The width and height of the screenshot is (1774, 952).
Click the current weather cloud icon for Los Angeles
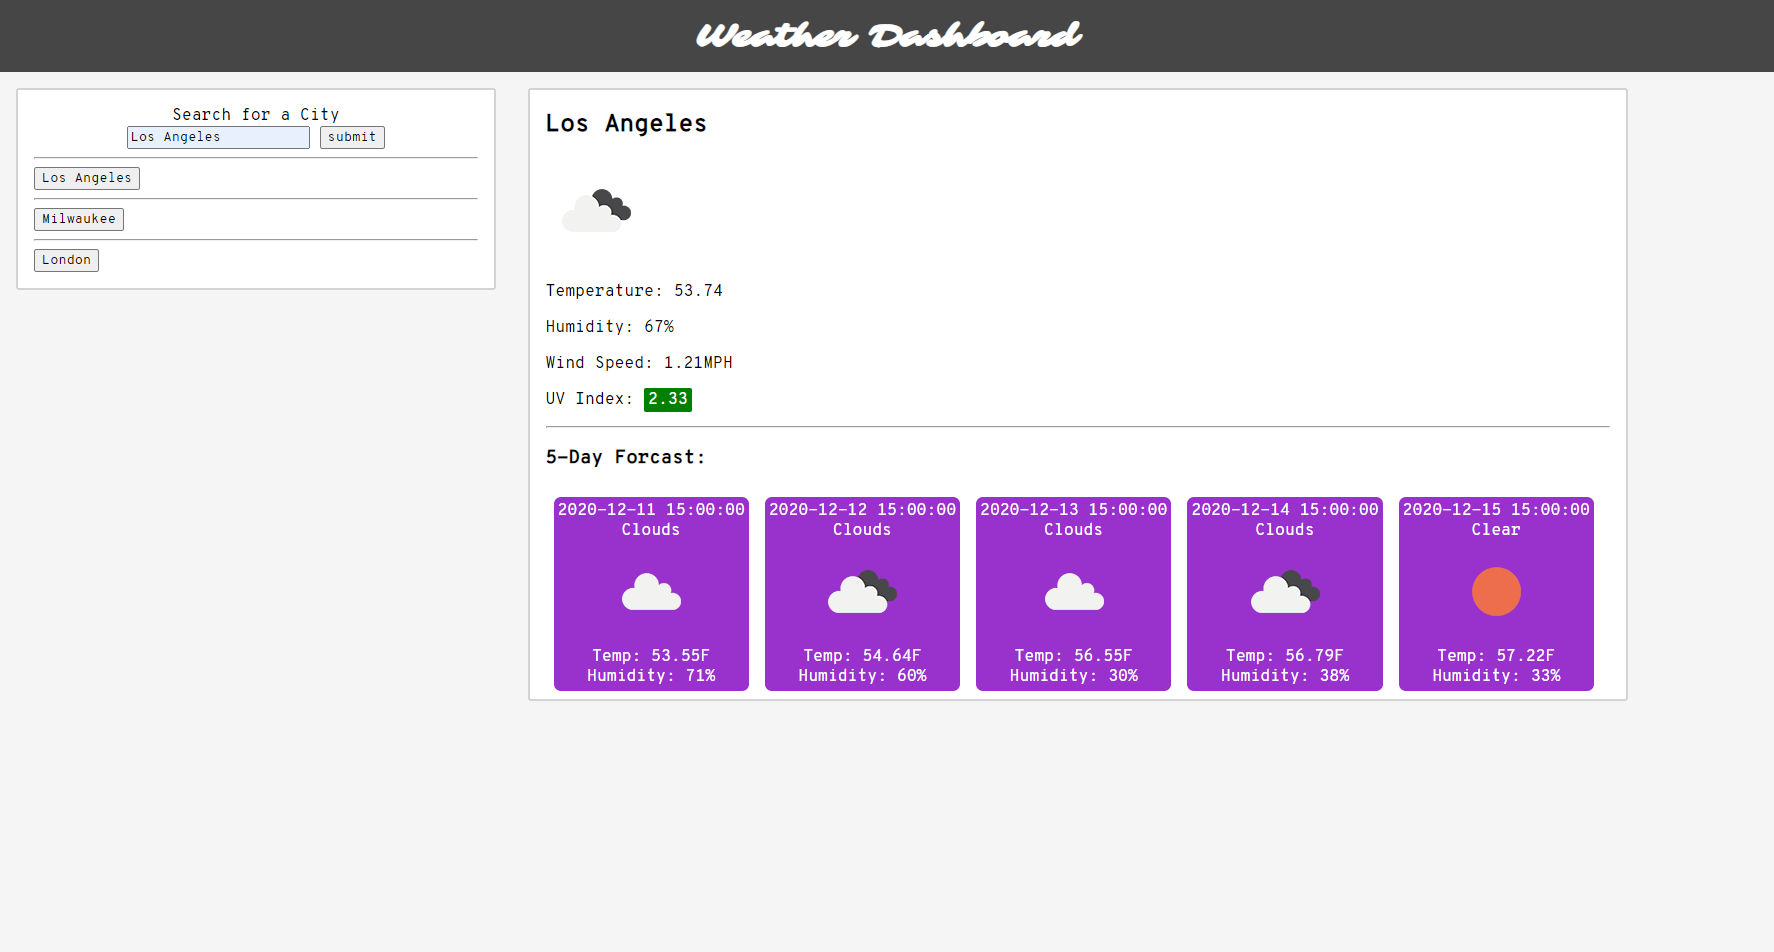pos(596,210)
